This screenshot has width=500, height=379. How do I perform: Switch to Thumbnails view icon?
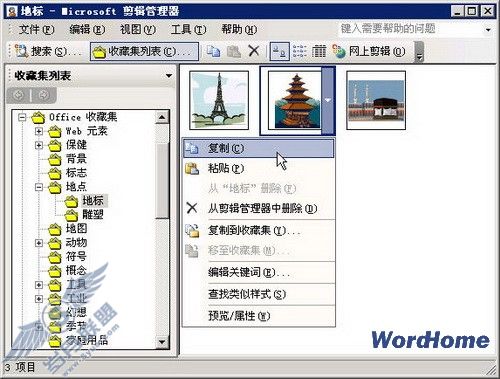pyautogui.click(x=279, y=51)
